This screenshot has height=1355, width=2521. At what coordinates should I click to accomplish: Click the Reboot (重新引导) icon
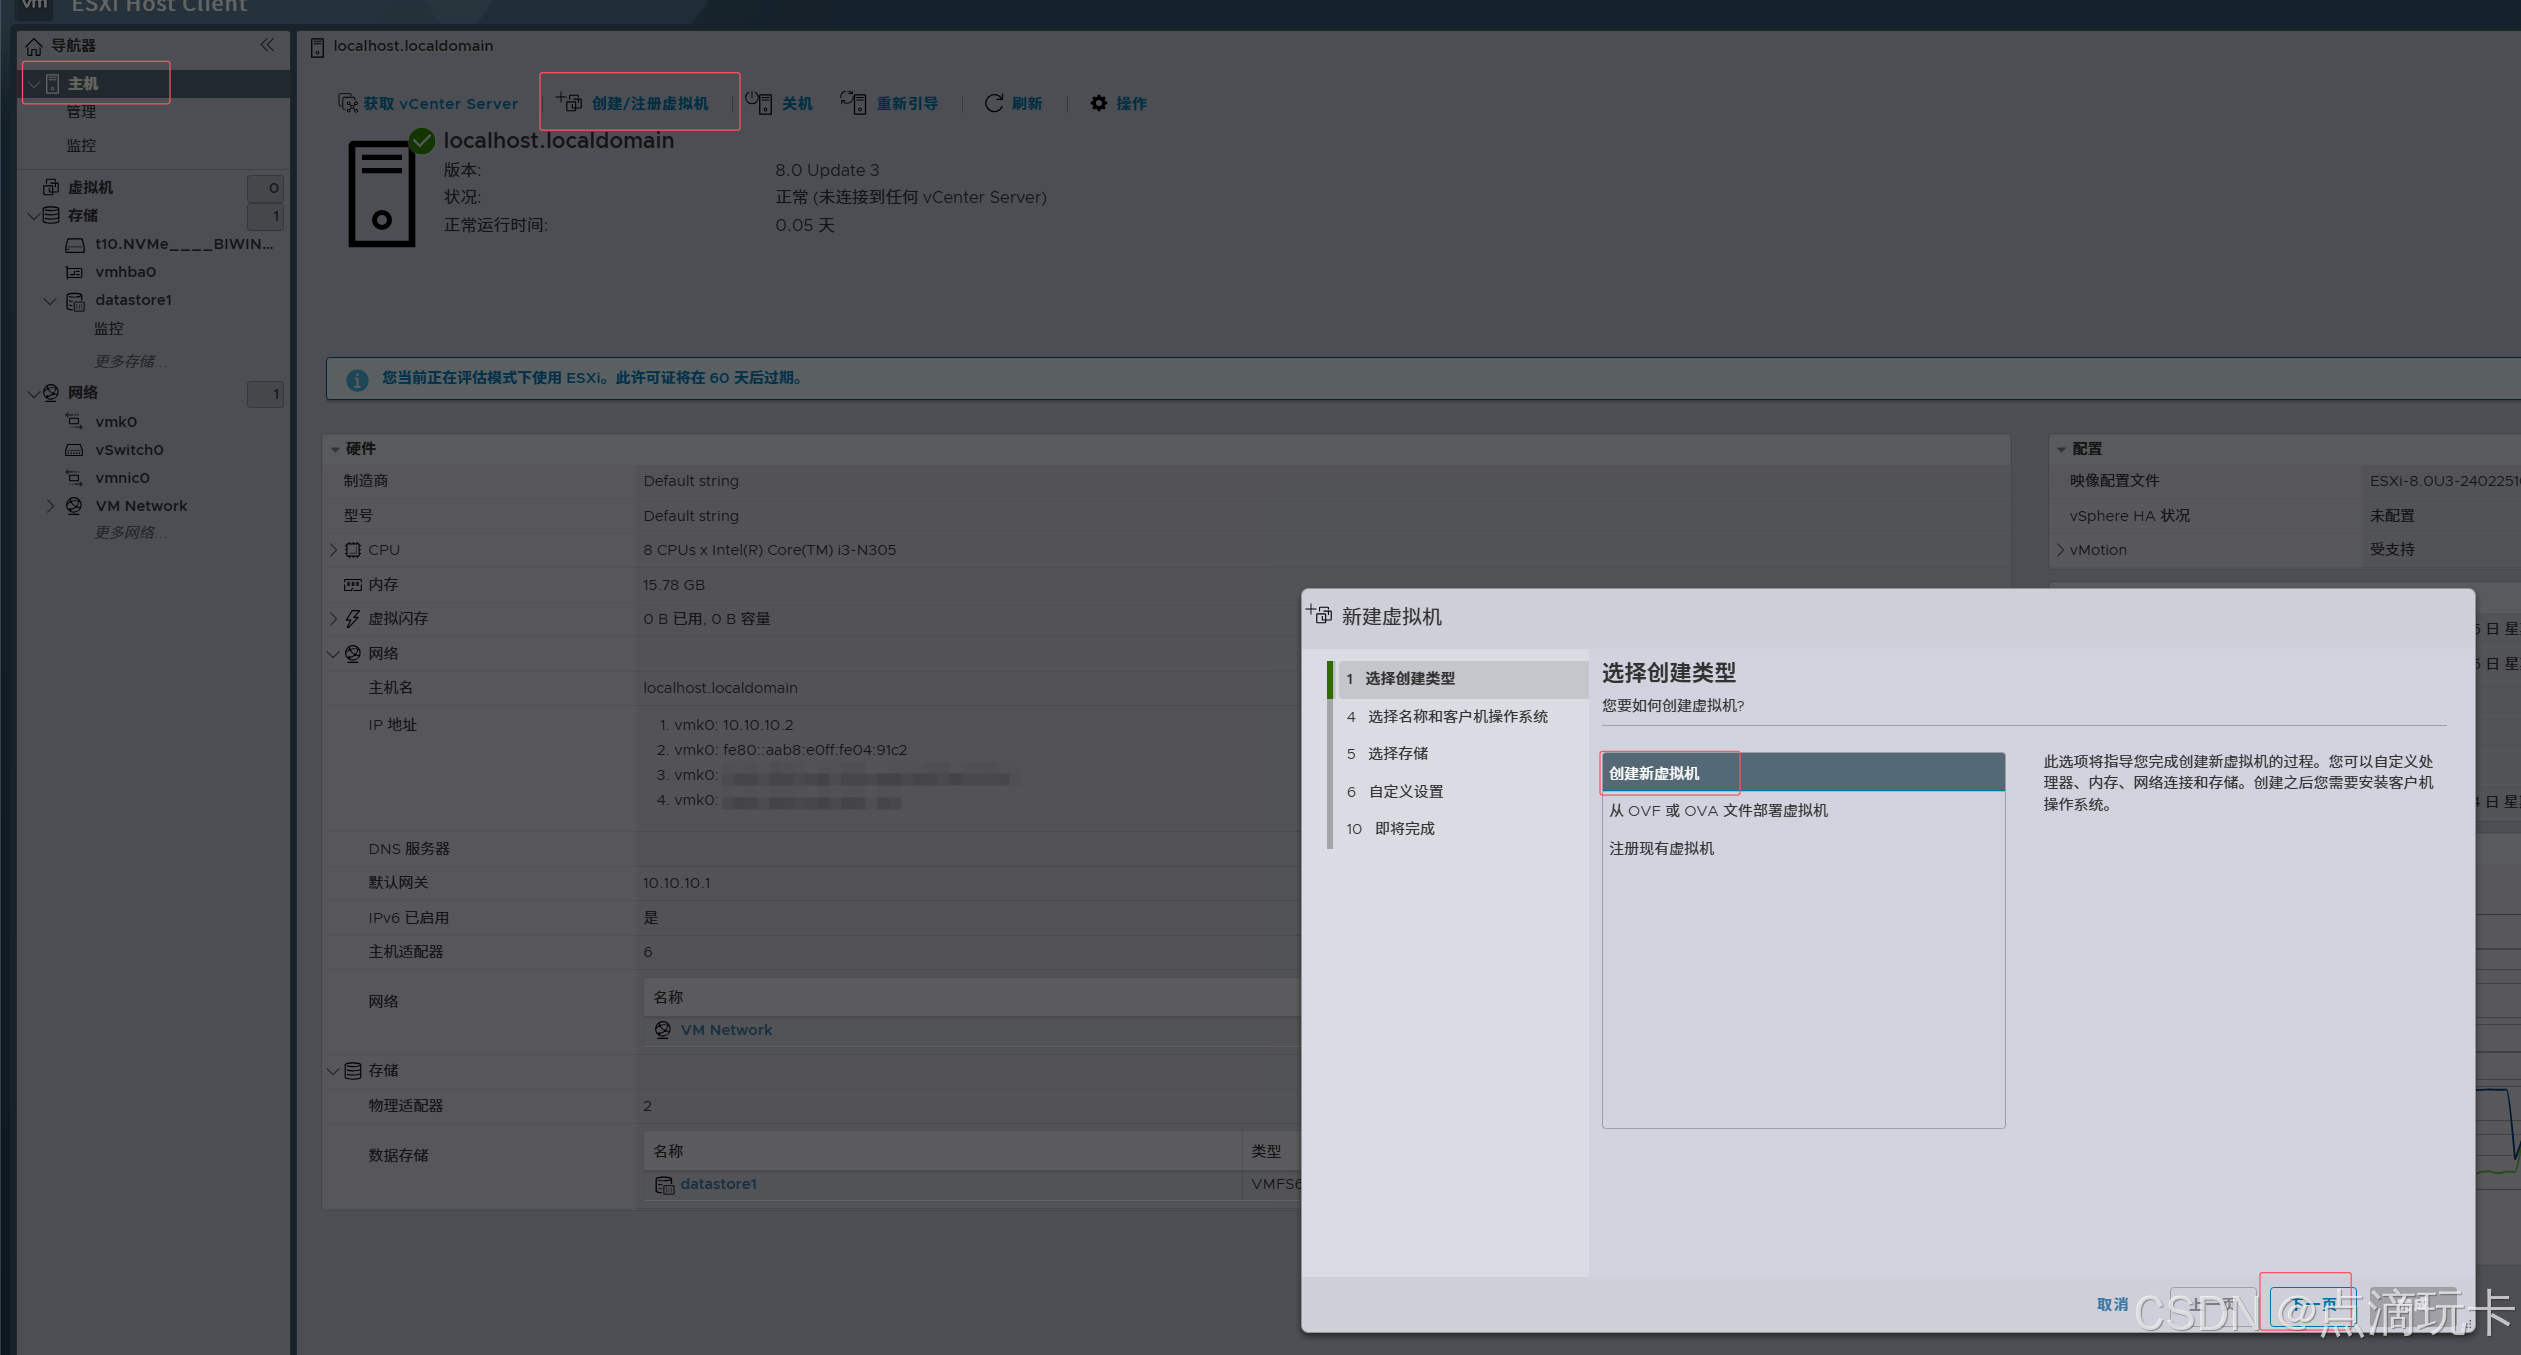(853, 103)
